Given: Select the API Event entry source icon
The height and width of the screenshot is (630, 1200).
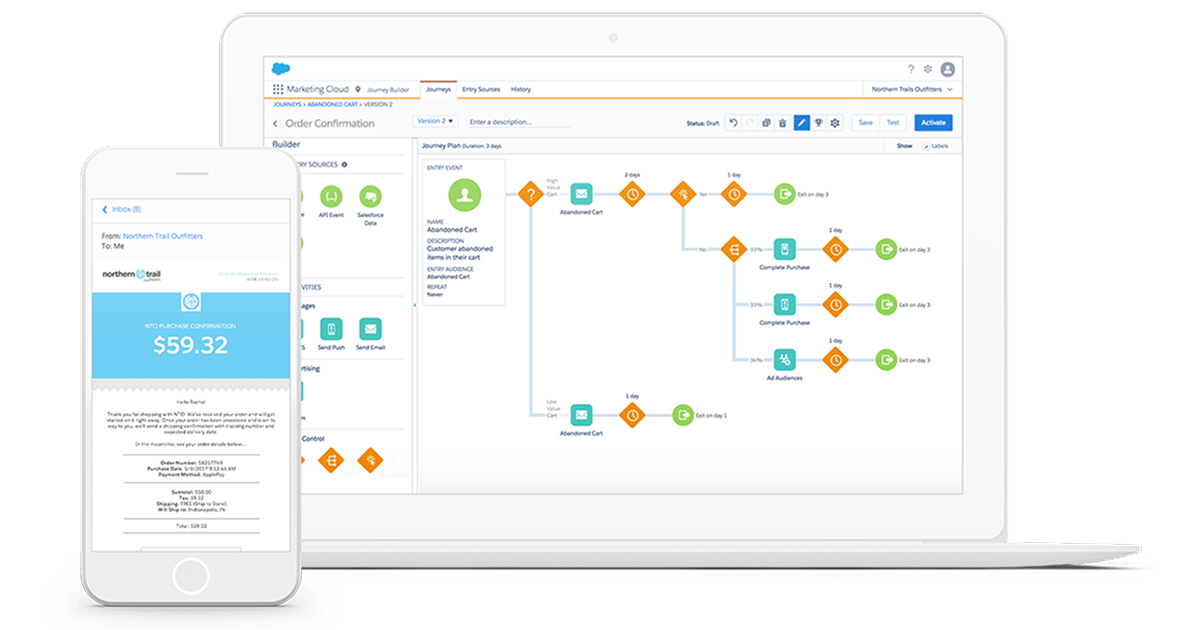Looking at the screenshot, I should coord(331,196).
